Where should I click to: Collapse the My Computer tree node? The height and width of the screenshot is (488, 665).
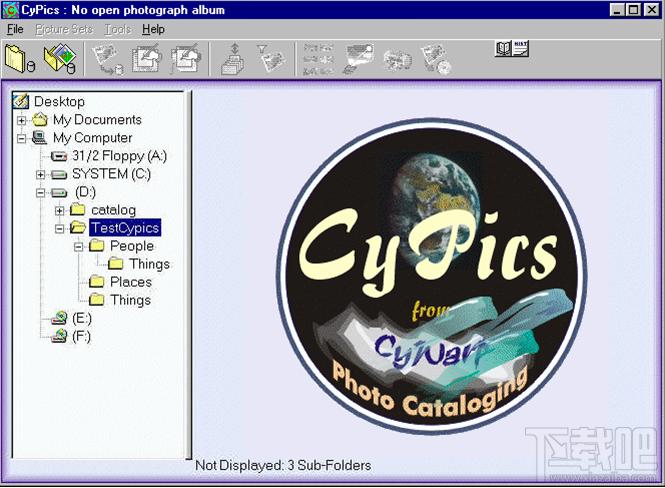click(x=21, y=138)
